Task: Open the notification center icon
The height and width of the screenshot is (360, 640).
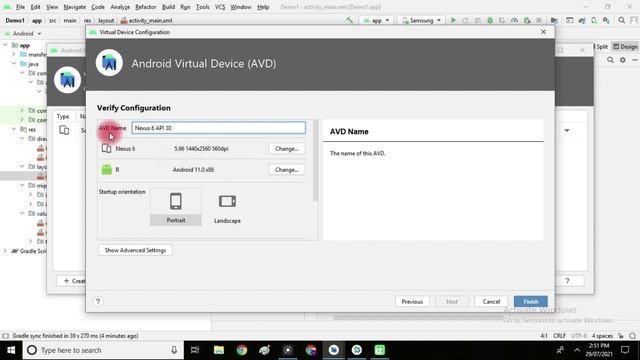Action: pyautogui.click(x=625, y=350)
